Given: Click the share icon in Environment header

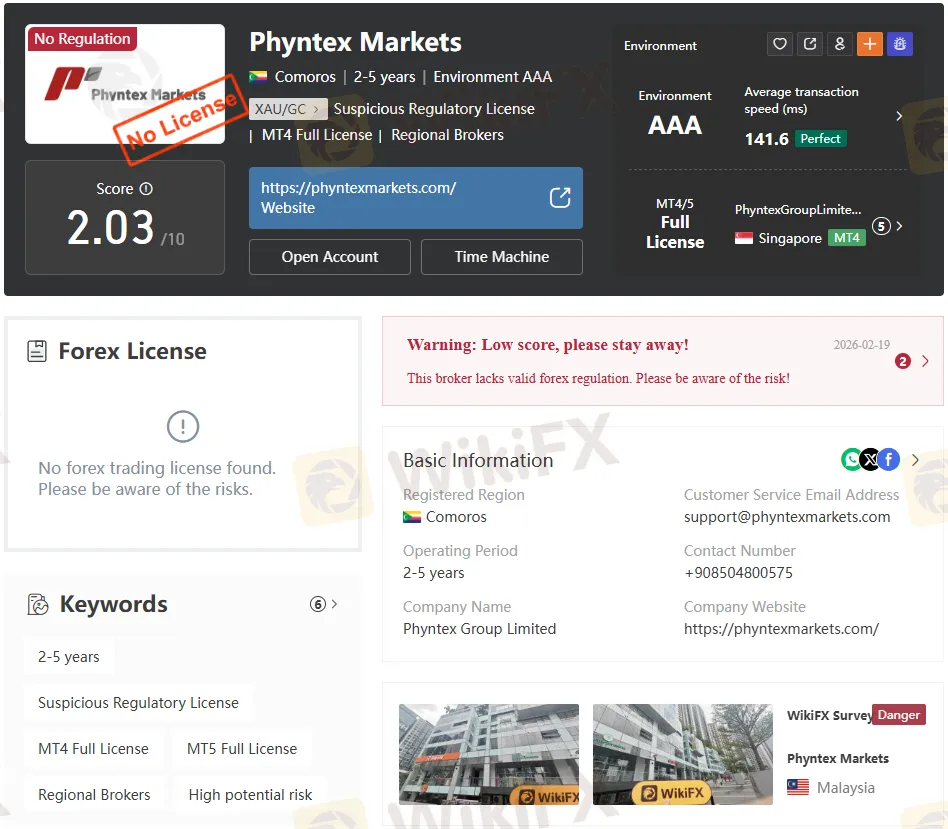Looking at the screenshot, I should click(x=810, y=44).
